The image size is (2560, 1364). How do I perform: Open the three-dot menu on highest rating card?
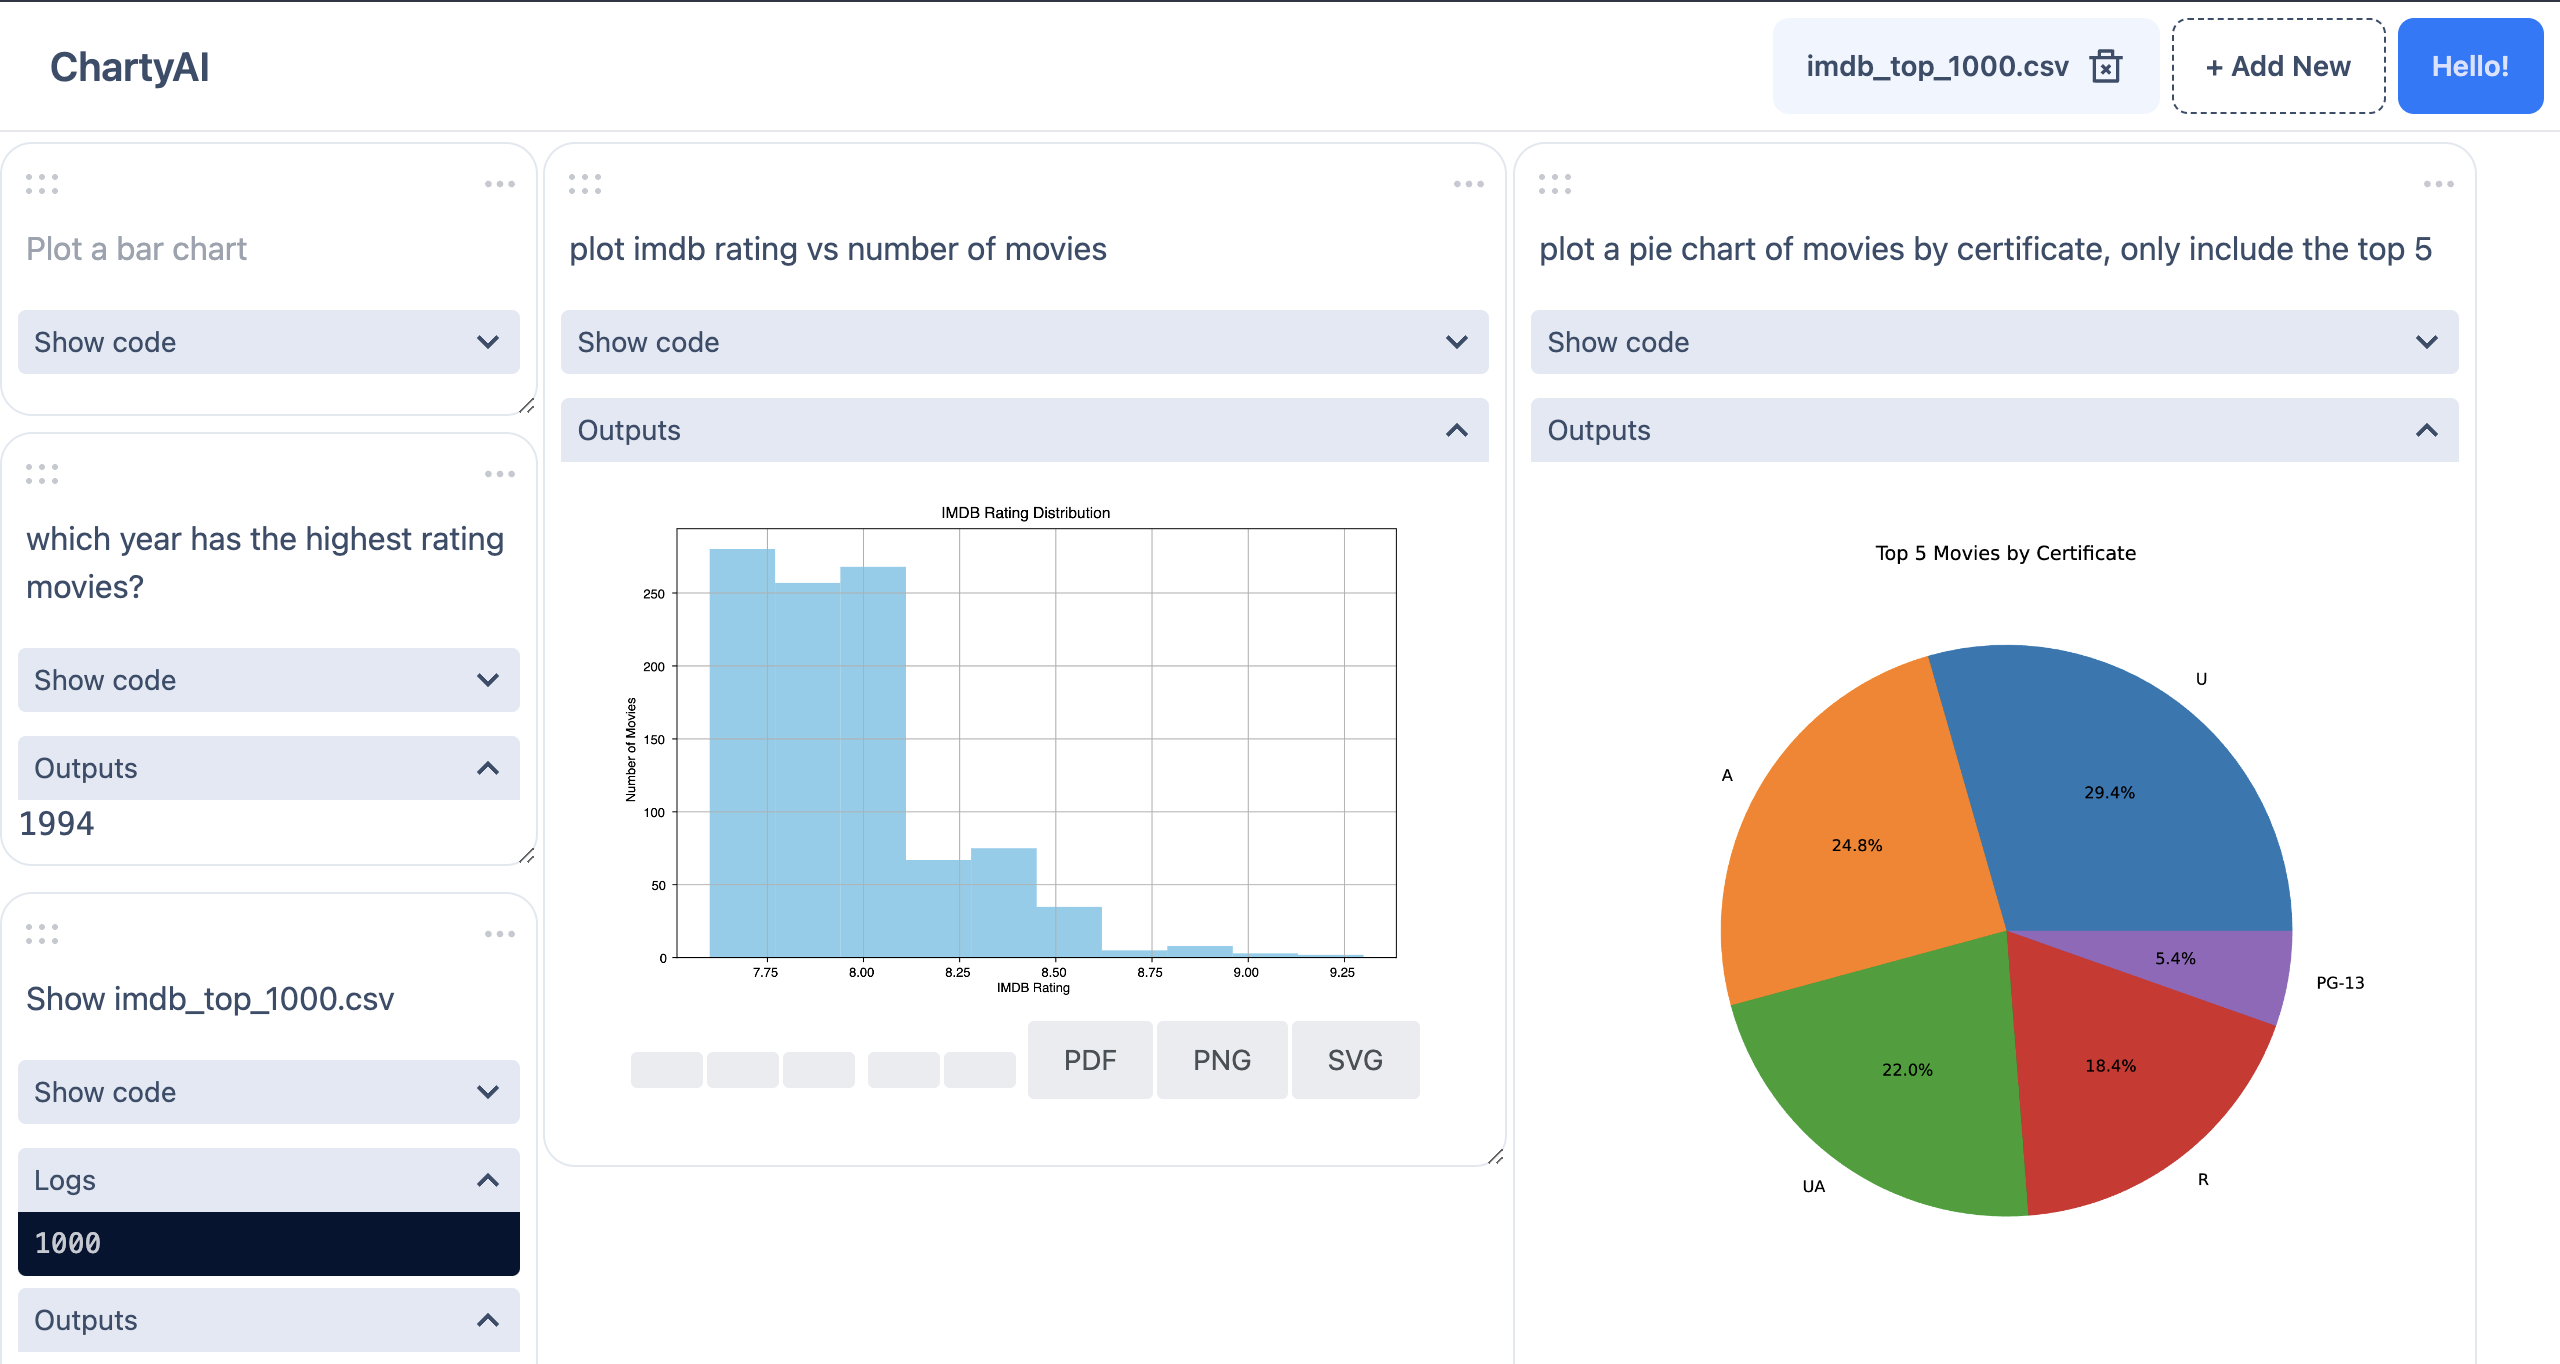point(499,474)
